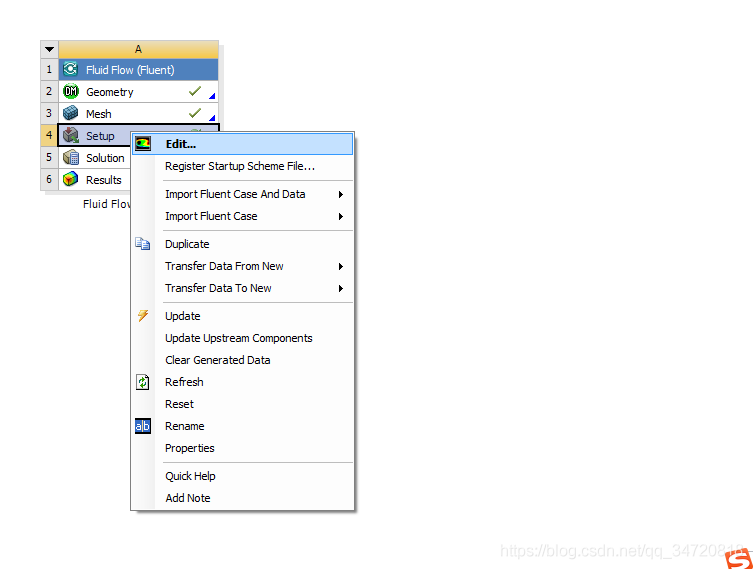Select the Geometry cell label
The width and height of the screenshot is (753, 569).
109,92
